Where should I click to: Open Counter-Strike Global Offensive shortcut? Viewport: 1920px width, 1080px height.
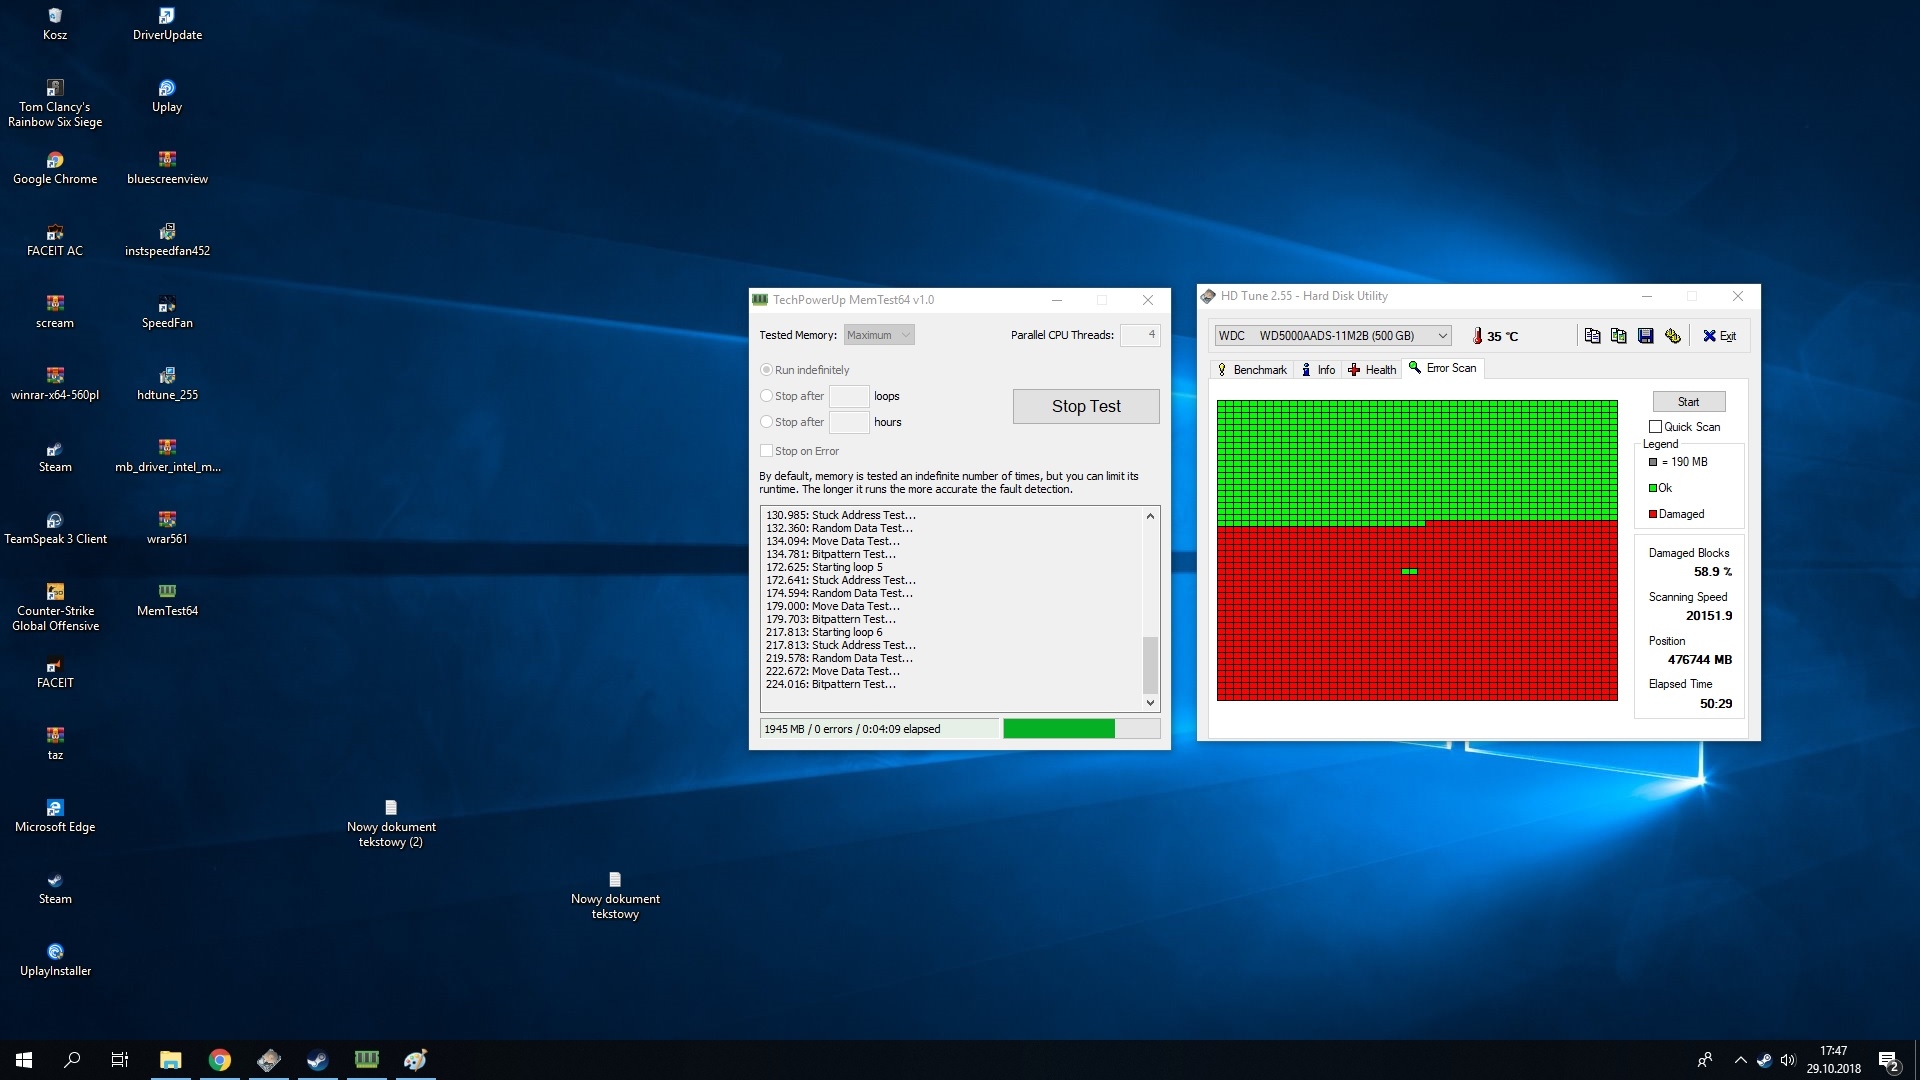coord(55,607)
